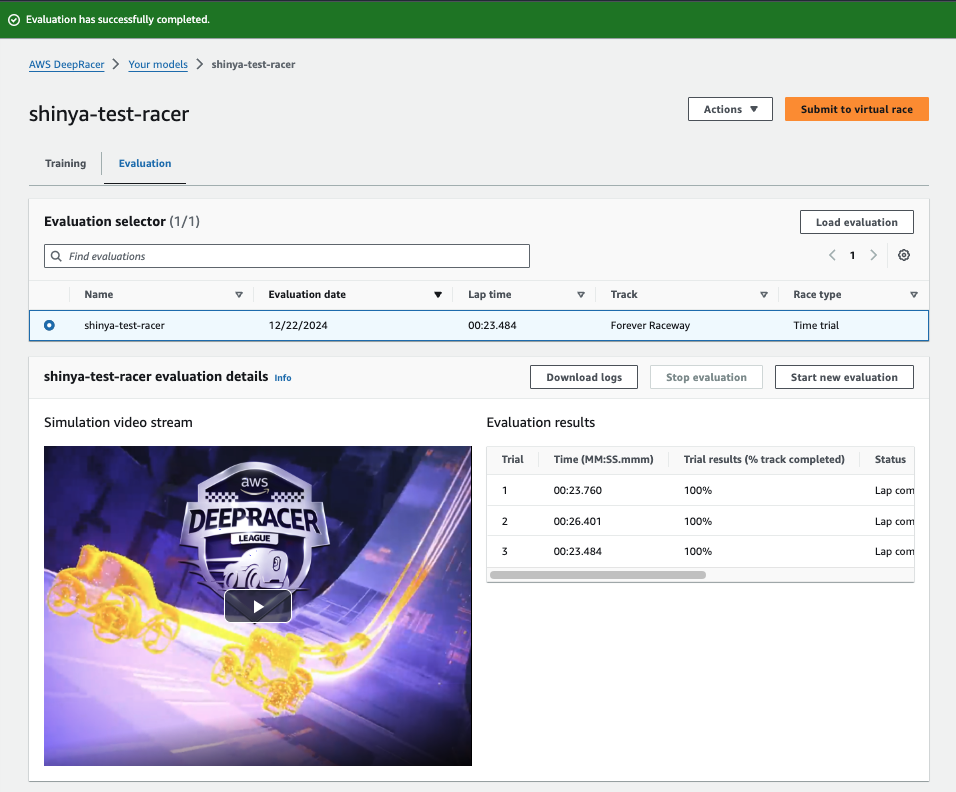Screen dimensions: 956x792
Task: Click the Race type header label
Action: [x=817, y=294]
